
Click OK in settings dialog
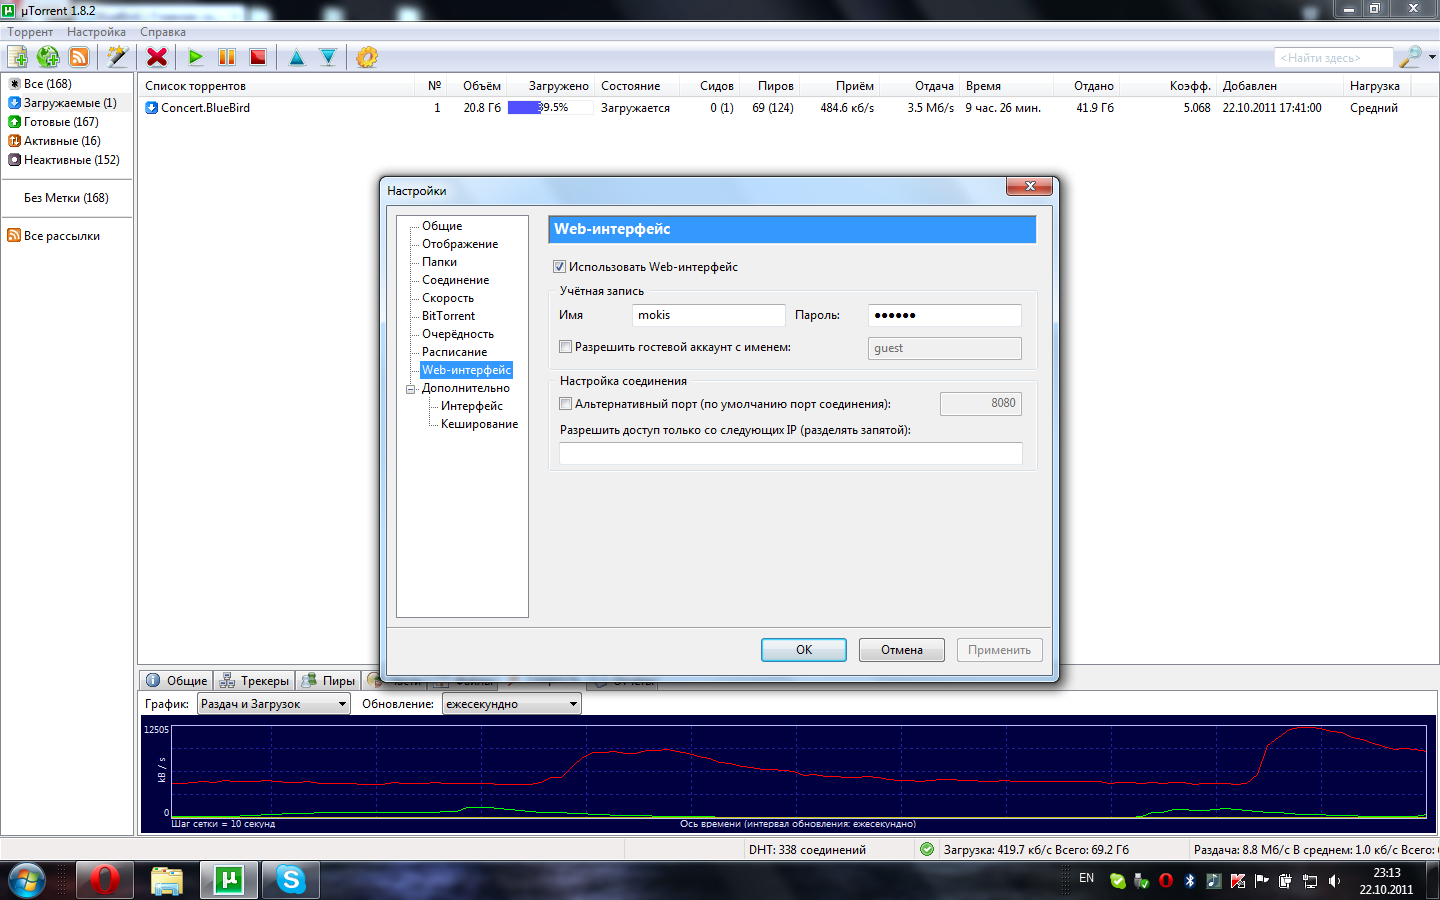[804, 650]
